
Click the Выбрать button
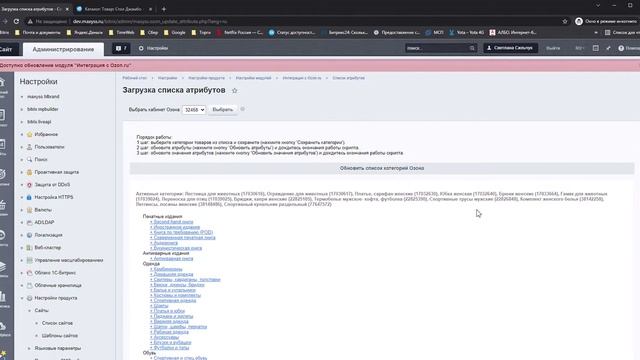(222, 110)
